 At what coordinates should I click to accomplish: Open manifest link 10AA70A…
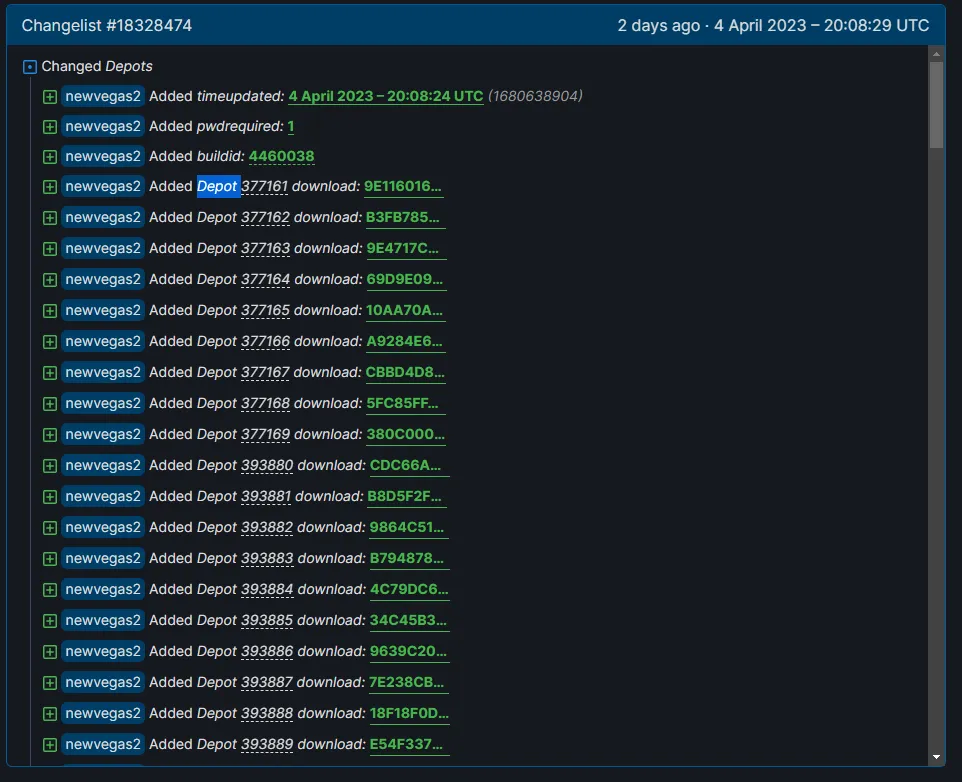[x=405, y=310]
